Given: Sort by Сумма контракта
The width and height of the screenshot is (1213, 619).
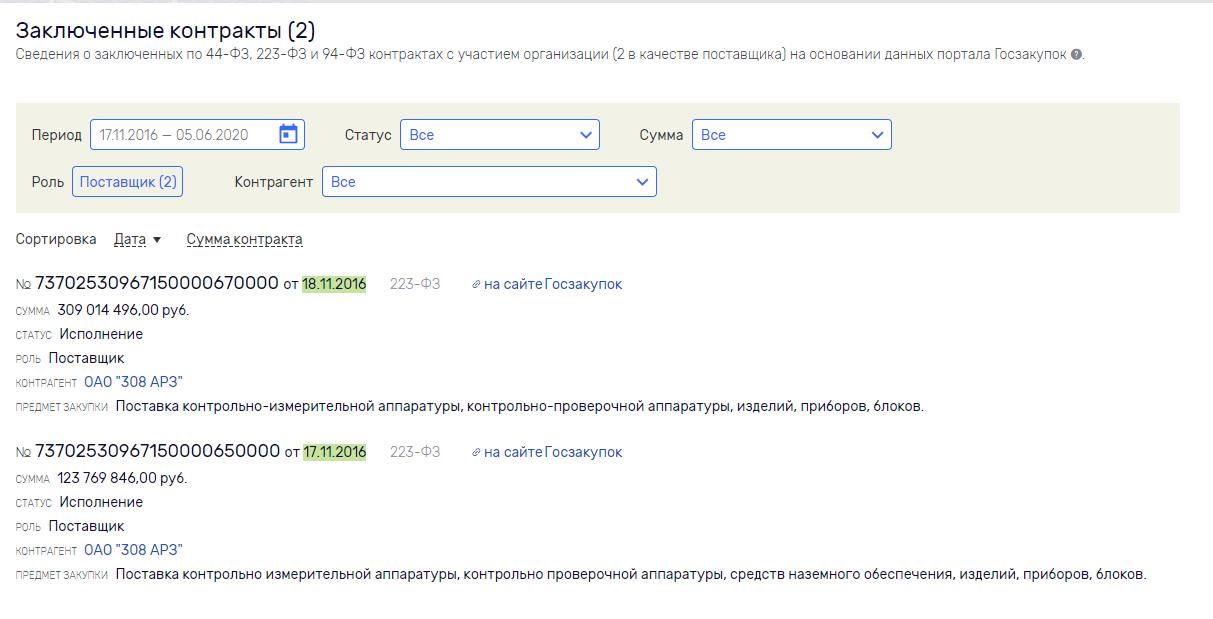Looking at the screenshot, I should (244, 239).
